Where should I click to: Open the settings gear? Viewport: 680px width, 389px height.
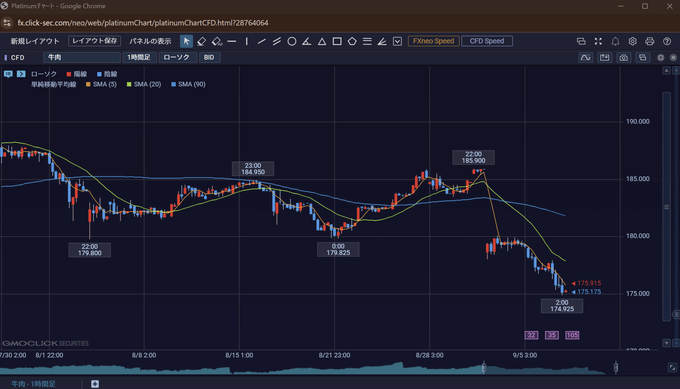[633, 41]
